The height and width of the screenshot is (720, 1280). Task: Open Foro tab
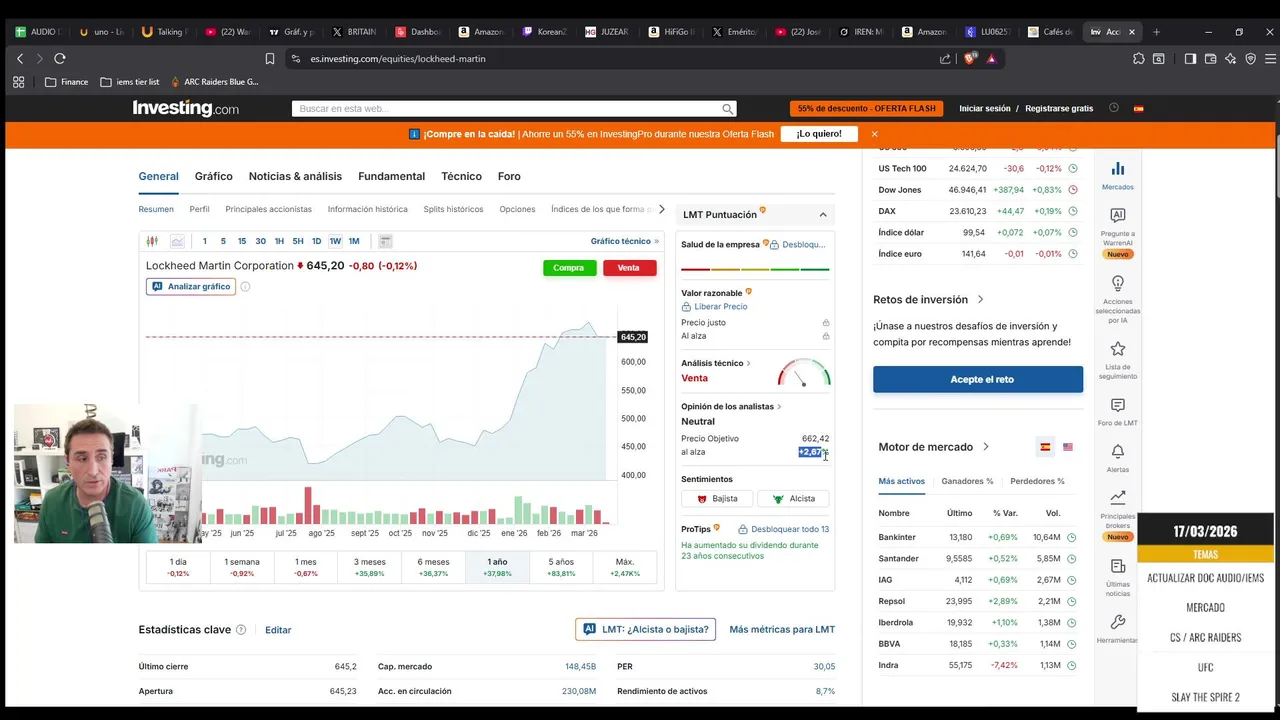[509, 177]
